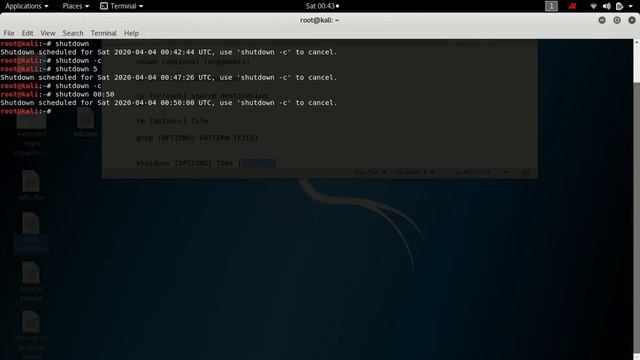
Task: Minimize the root@kali terminal window
Action: click(x=602, y=20)
